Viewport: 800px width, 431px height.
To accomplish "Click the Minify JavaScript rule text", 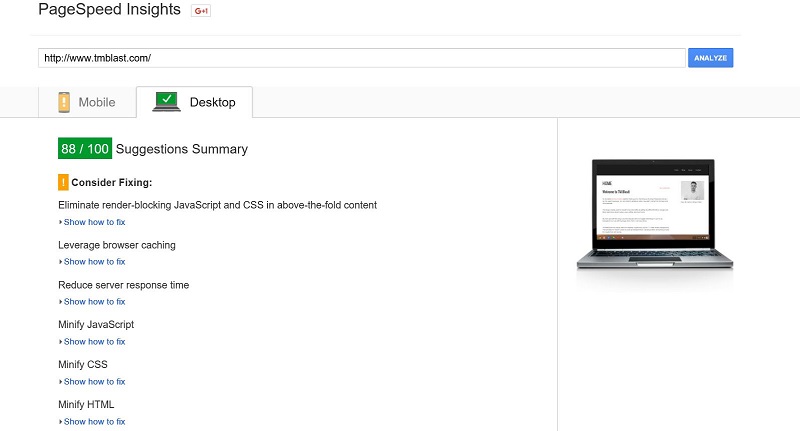I will tap(96, 324).
